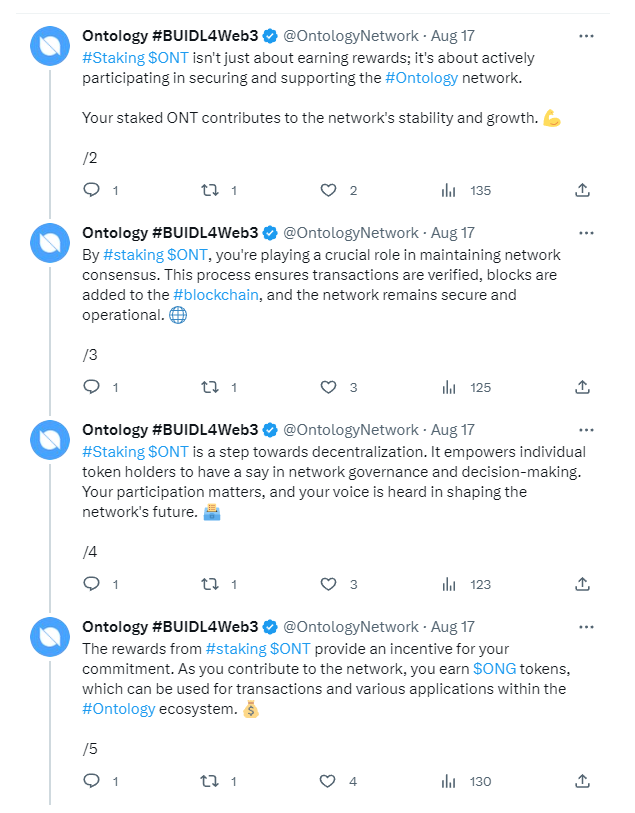Like the /3 network consensus tweet
The height and width of the screenshot is (813, 635).
point(328,387)
